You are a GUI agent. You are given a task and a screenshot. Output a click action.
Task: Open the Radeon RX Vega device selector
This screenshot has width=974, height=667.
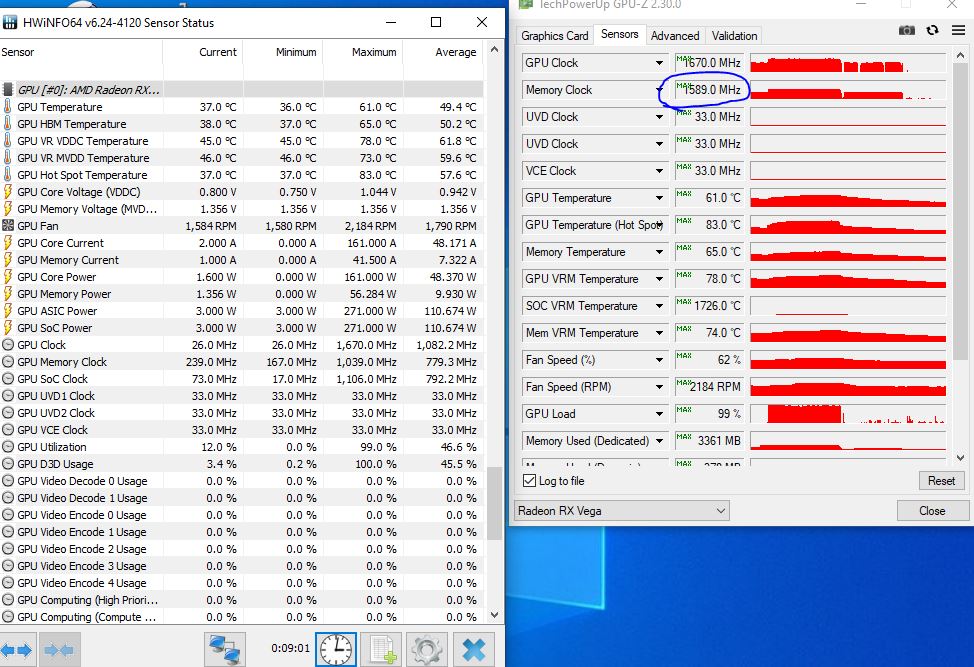pos(622,511)
